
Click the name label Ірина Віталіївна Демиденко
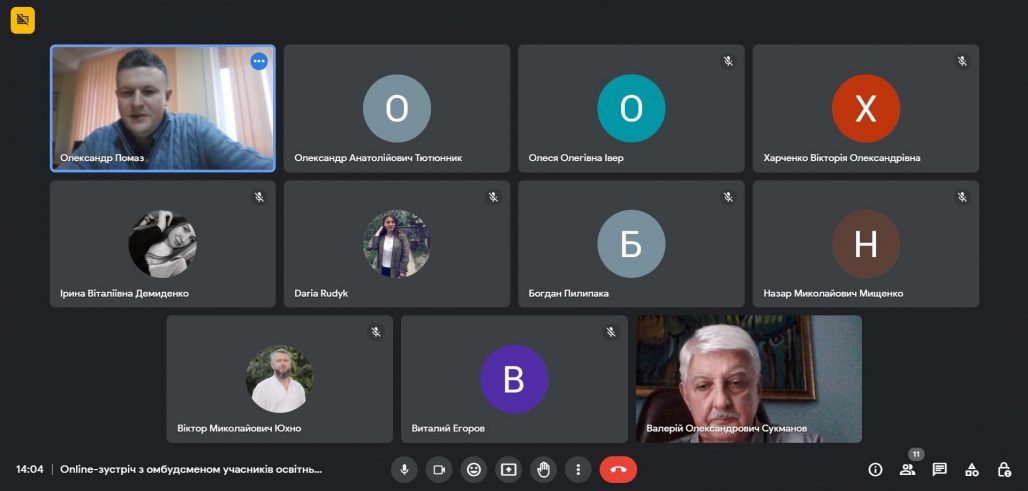[x=125, y=294]
